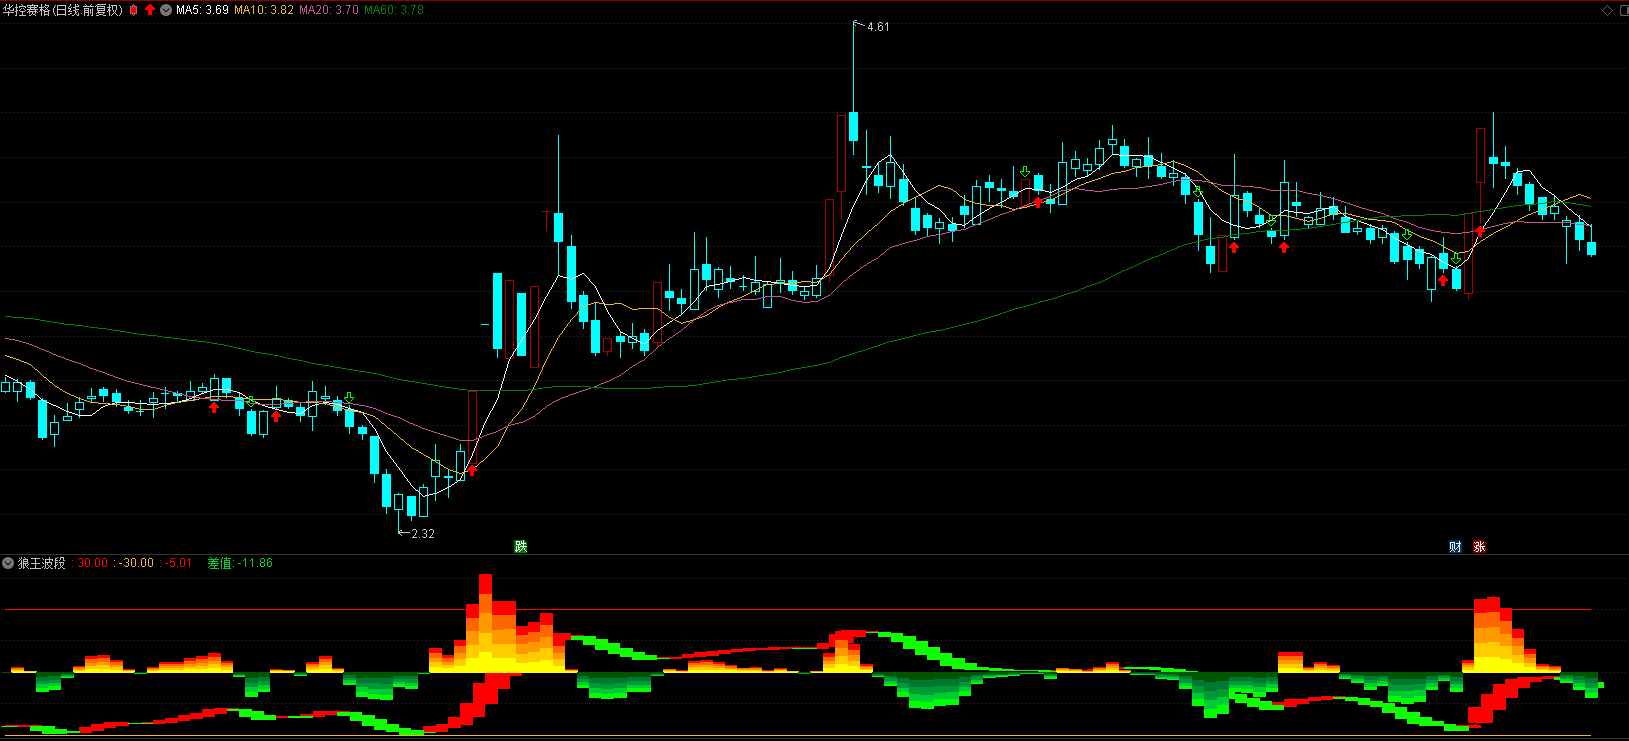Click the green 跌 event marker
The width and height of the screenshot is (1629, 741).
[520, 546]
